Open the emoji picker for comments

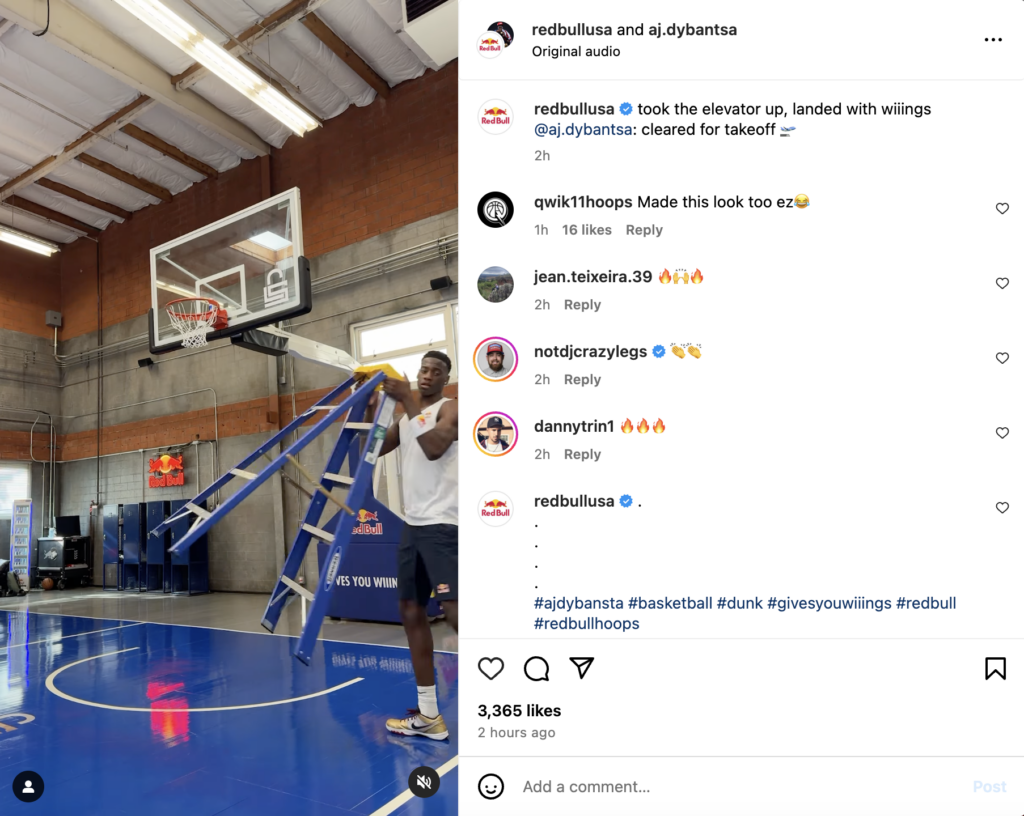[x=490, y=787]
